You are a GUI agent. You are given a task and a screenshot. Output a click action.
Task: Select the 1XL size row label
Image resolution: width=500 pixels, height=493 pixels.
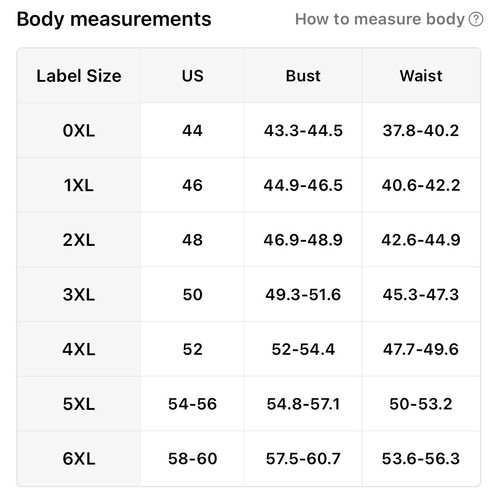pyautogui.click(x=79, y=185)
